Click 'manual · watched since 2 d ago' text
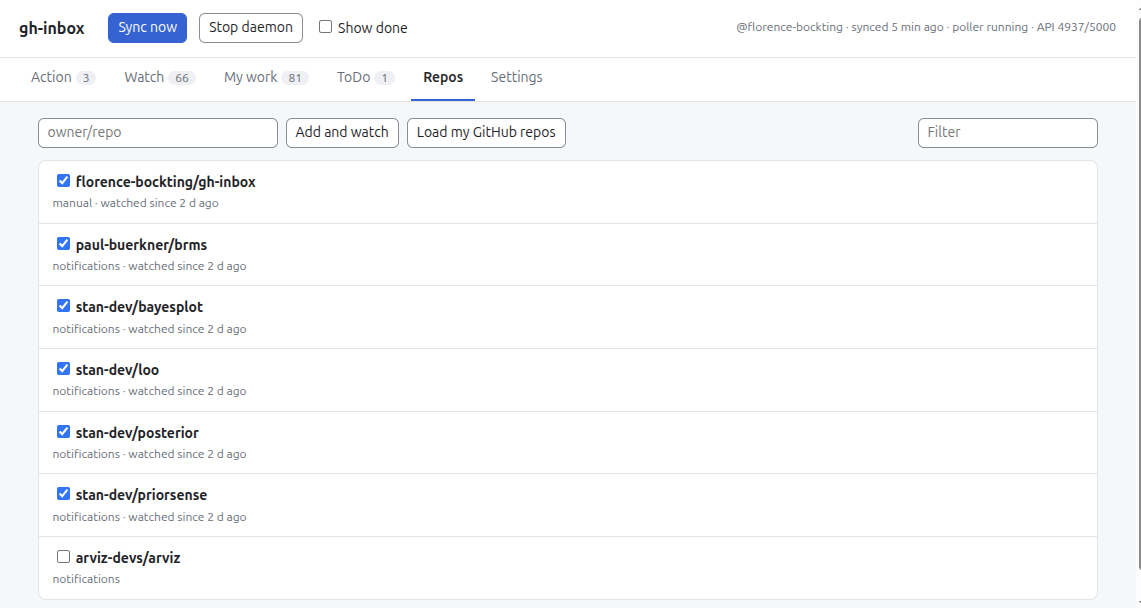Viewport: 1141px width, 608px height. click(x=135, y=204)
